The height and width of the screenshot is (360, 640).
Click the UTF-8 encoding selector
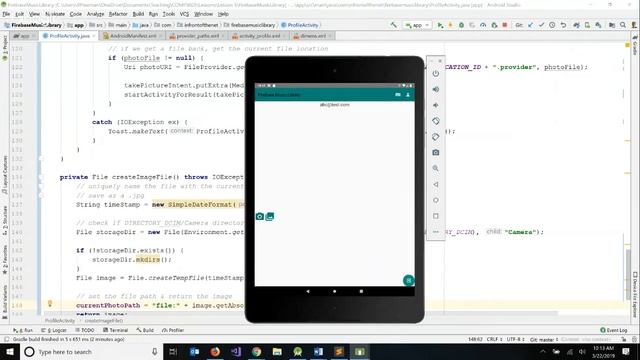click(x=515, y=340)
